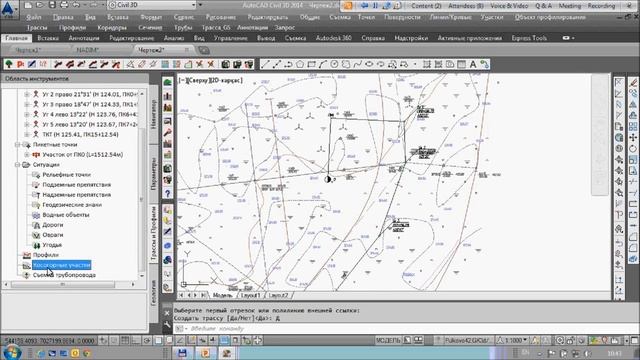Click the Voice & Video meeting button
Screen dimensions: 640x360
tap(509, 6)
